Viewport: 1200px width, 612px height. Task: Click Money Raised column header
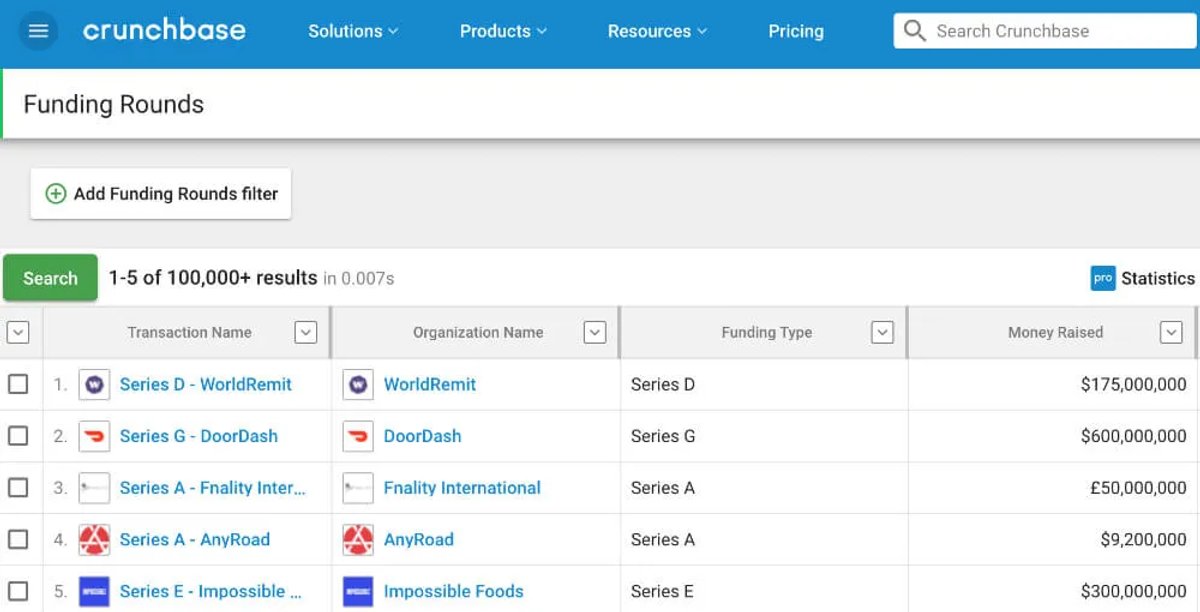[1055, 332]
